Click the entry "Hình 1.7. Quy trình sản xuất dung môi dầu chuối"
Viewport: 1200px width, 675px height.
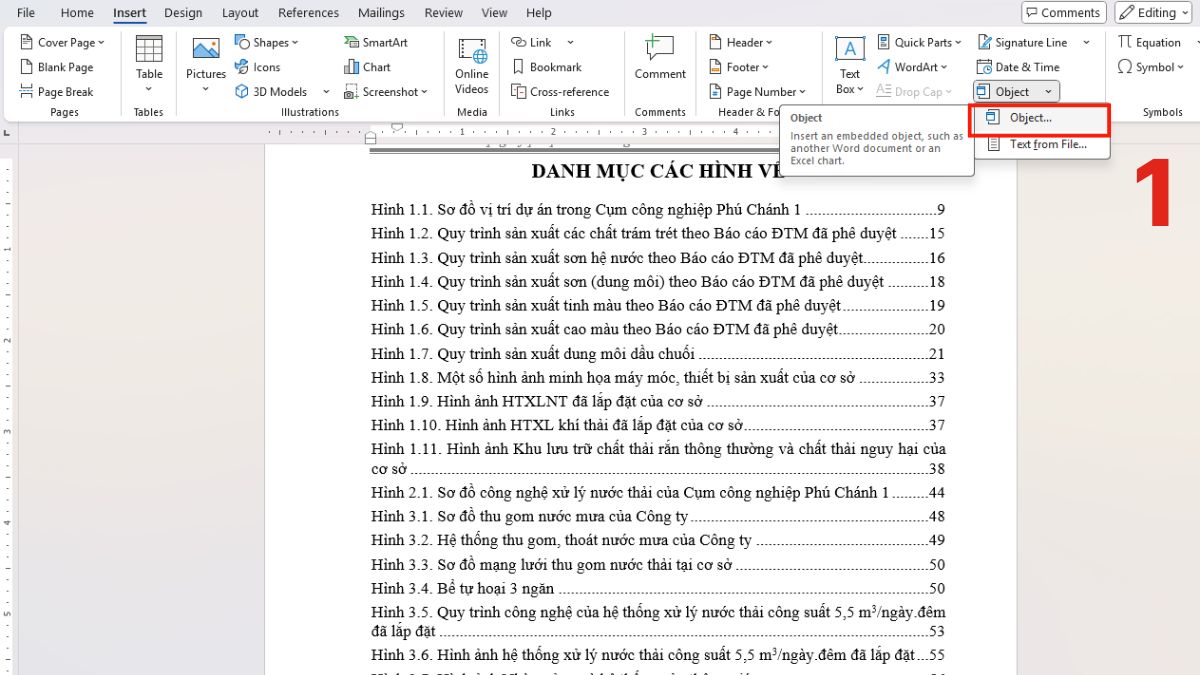658,354
